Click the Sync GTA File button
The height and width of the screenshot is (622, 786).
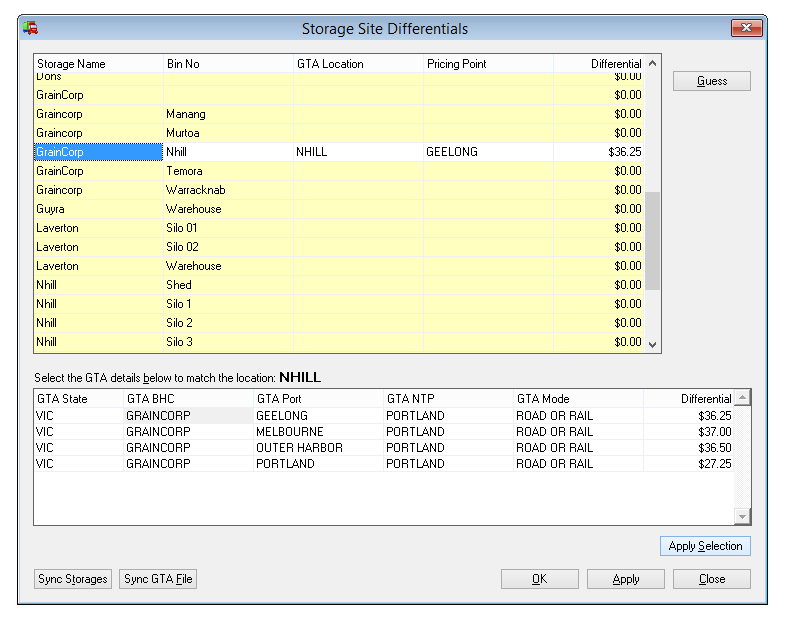[158, 579]
